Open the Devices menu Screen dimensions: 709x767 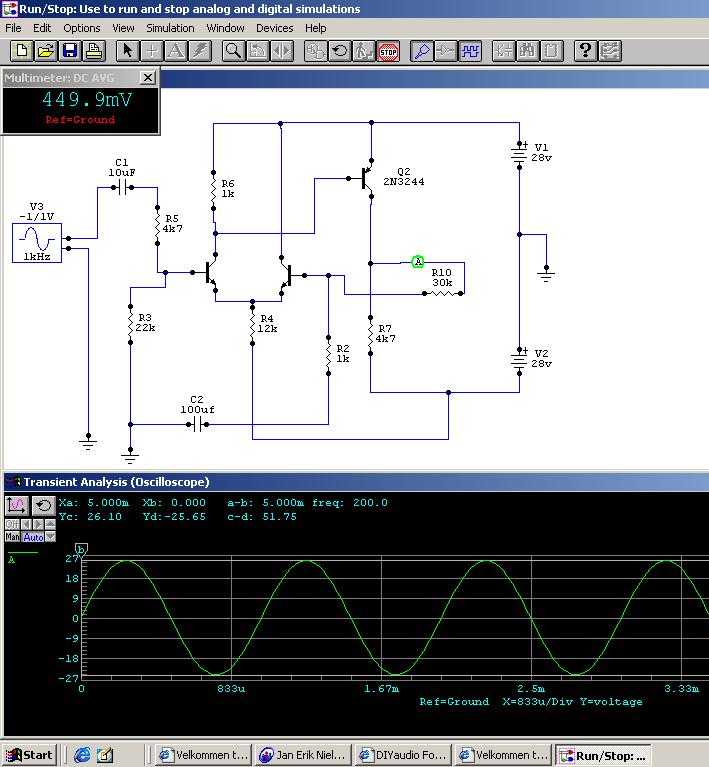coord(274,28)
